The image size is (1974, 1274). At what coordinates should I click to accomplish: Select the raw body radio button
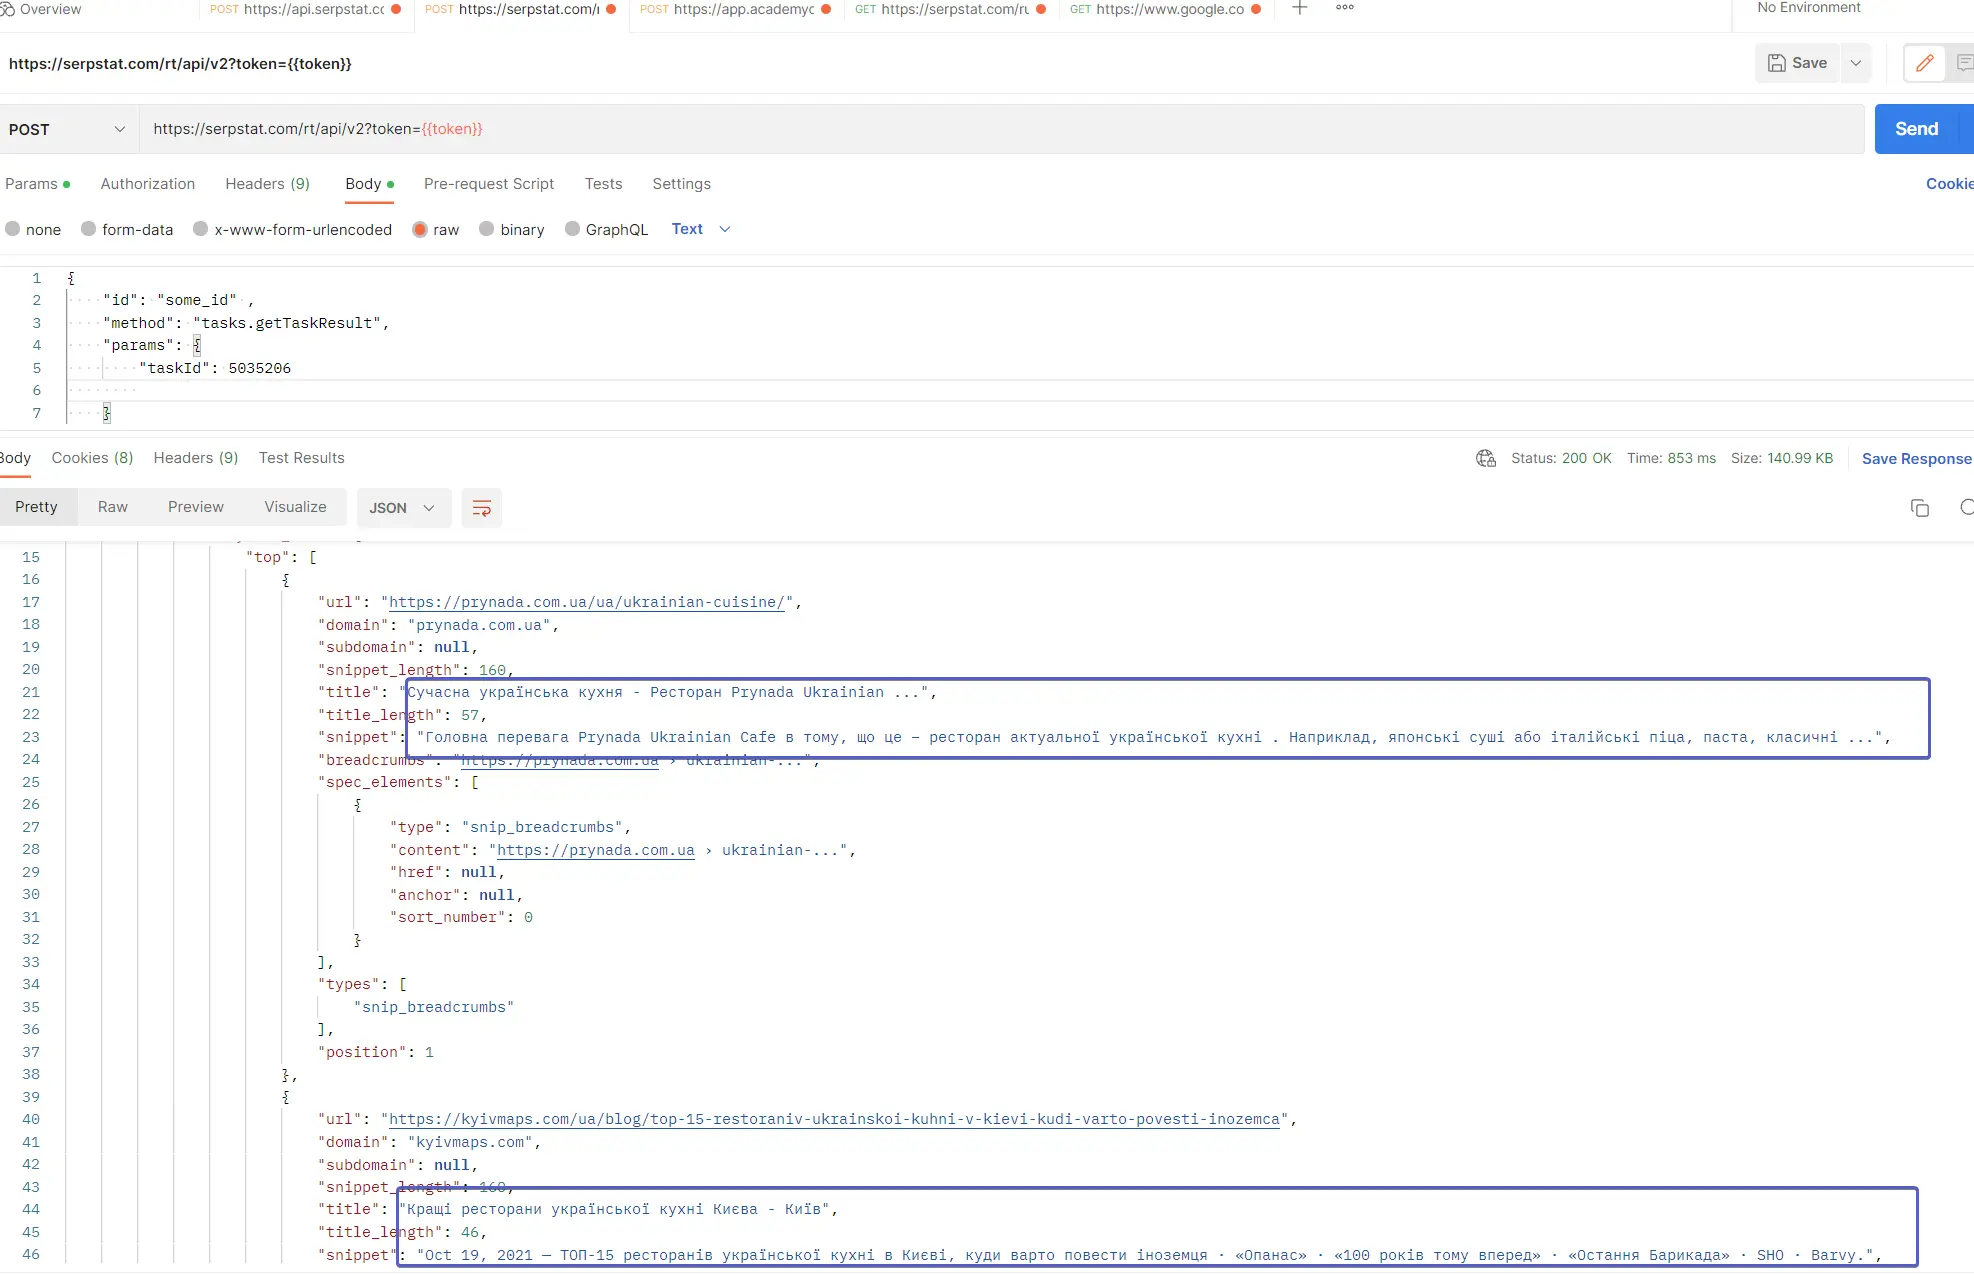click(x=420, y=229)
